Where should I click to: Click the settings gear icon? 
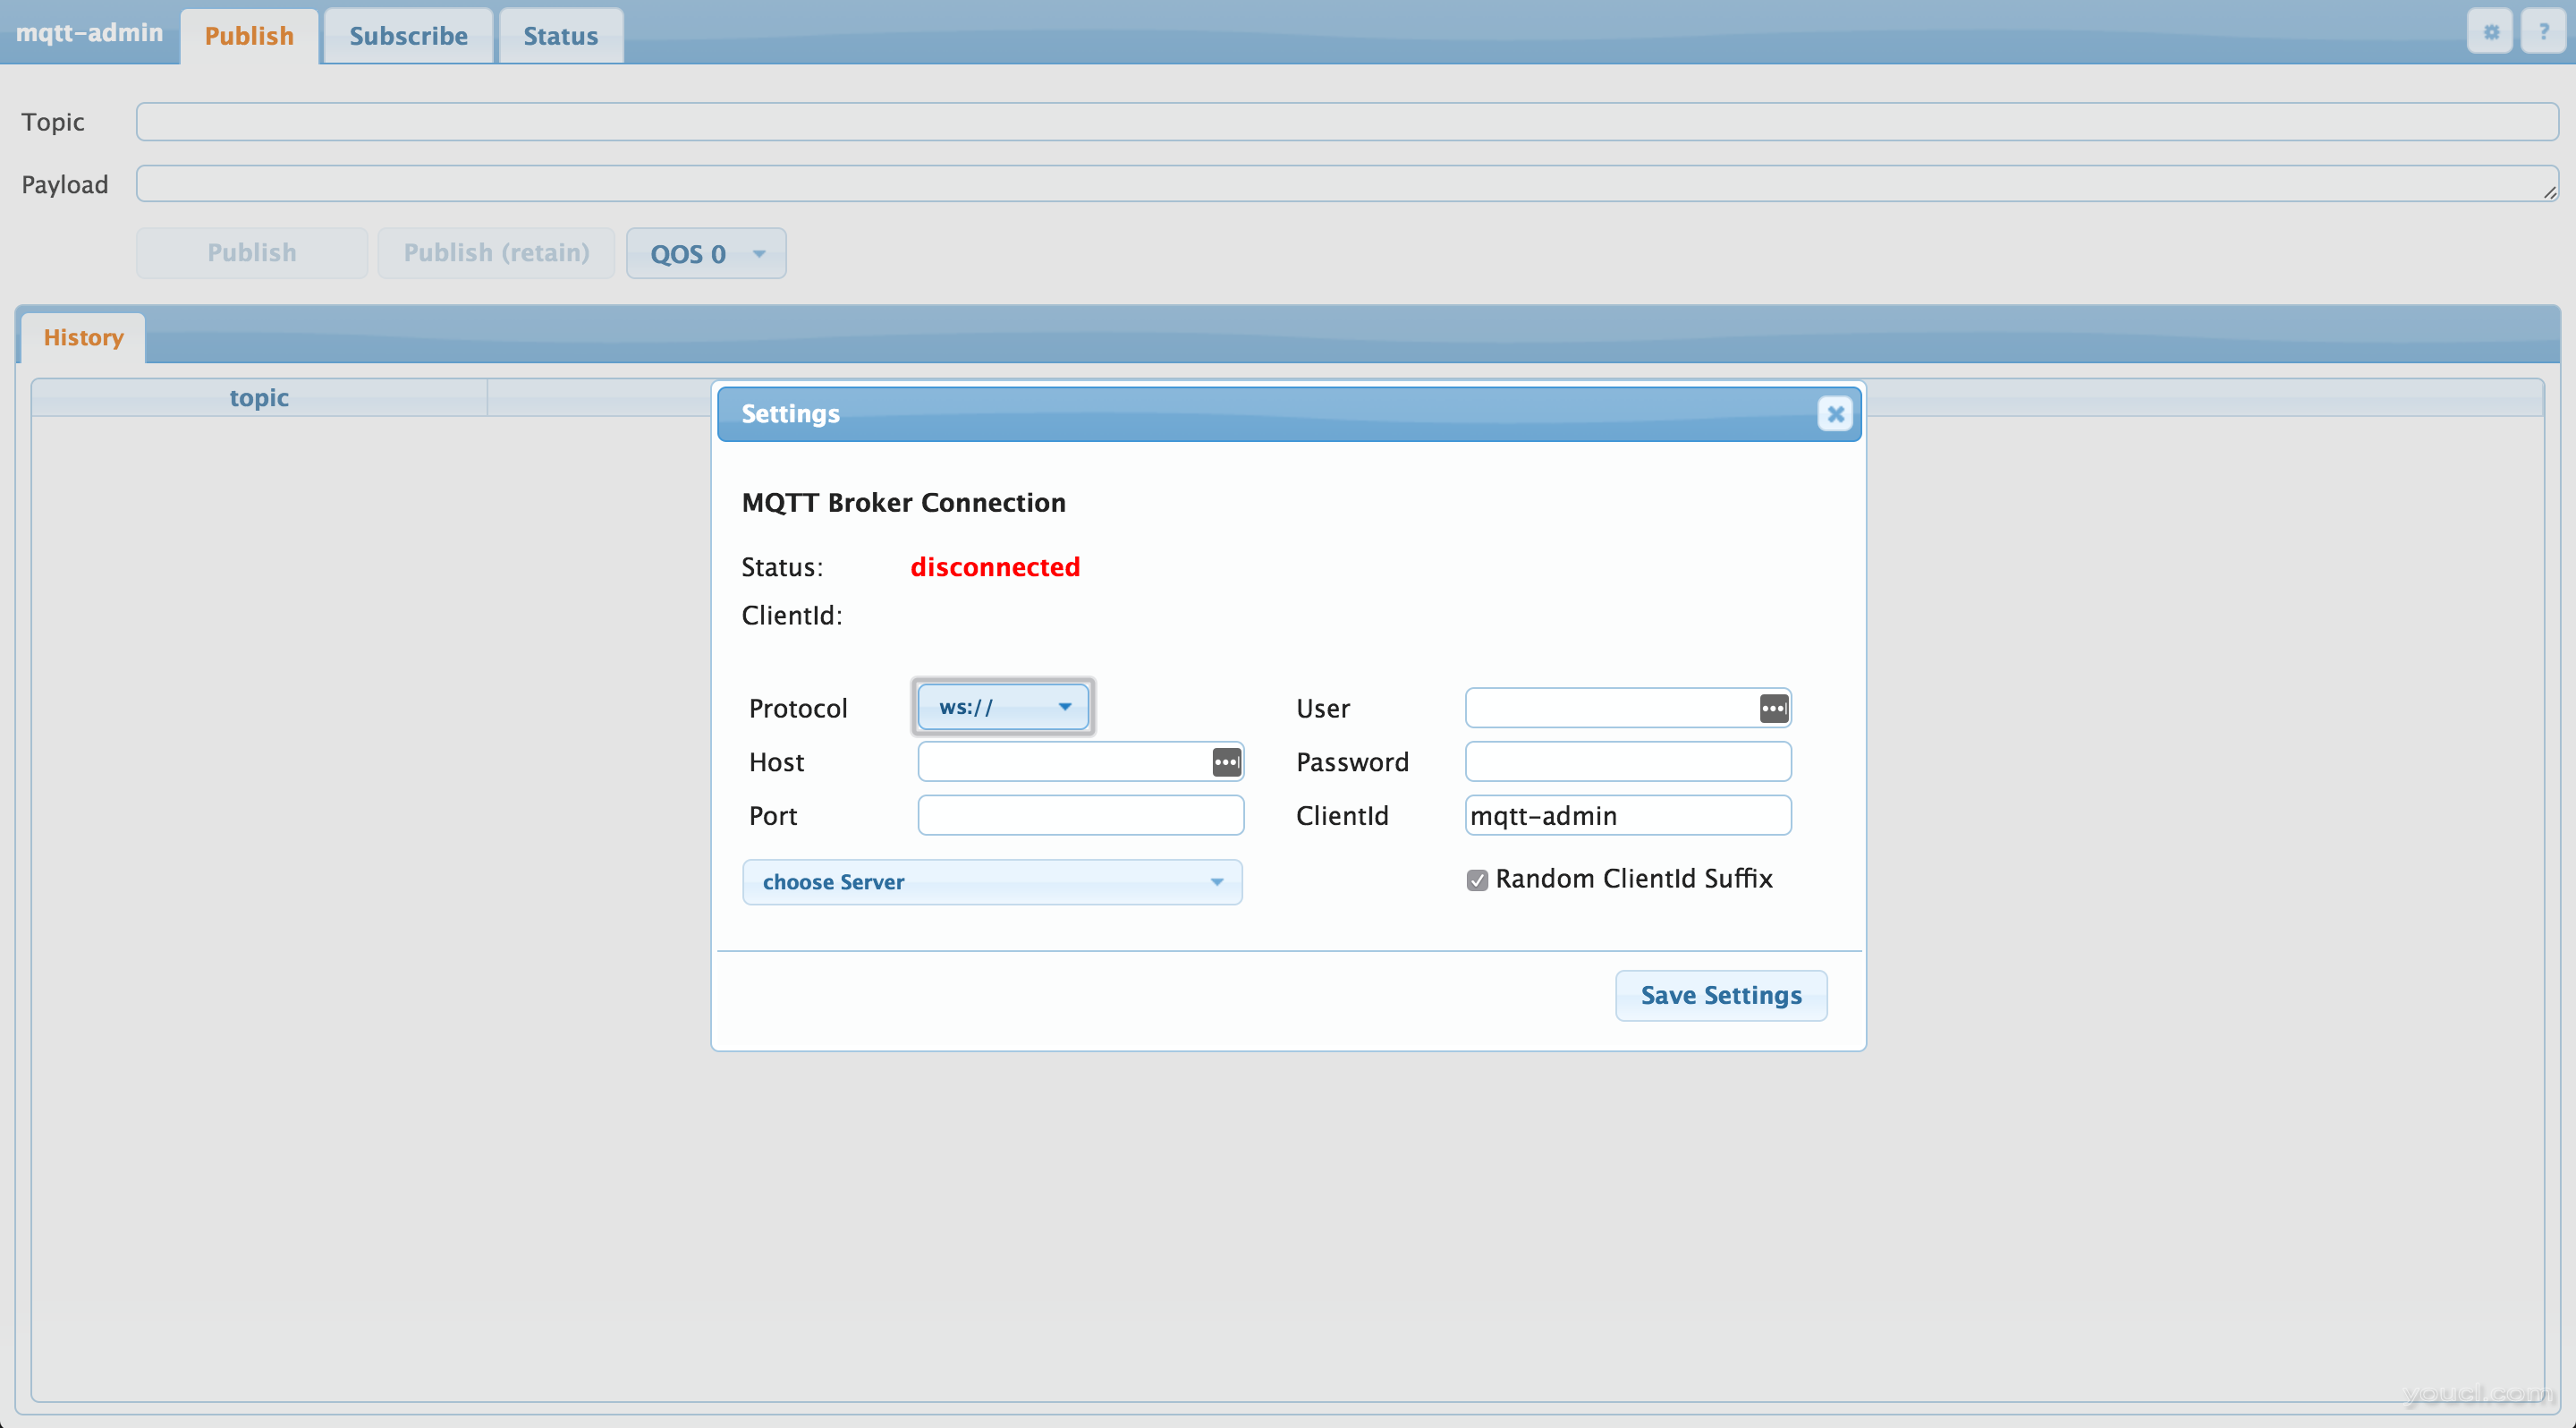(2492, 31)
